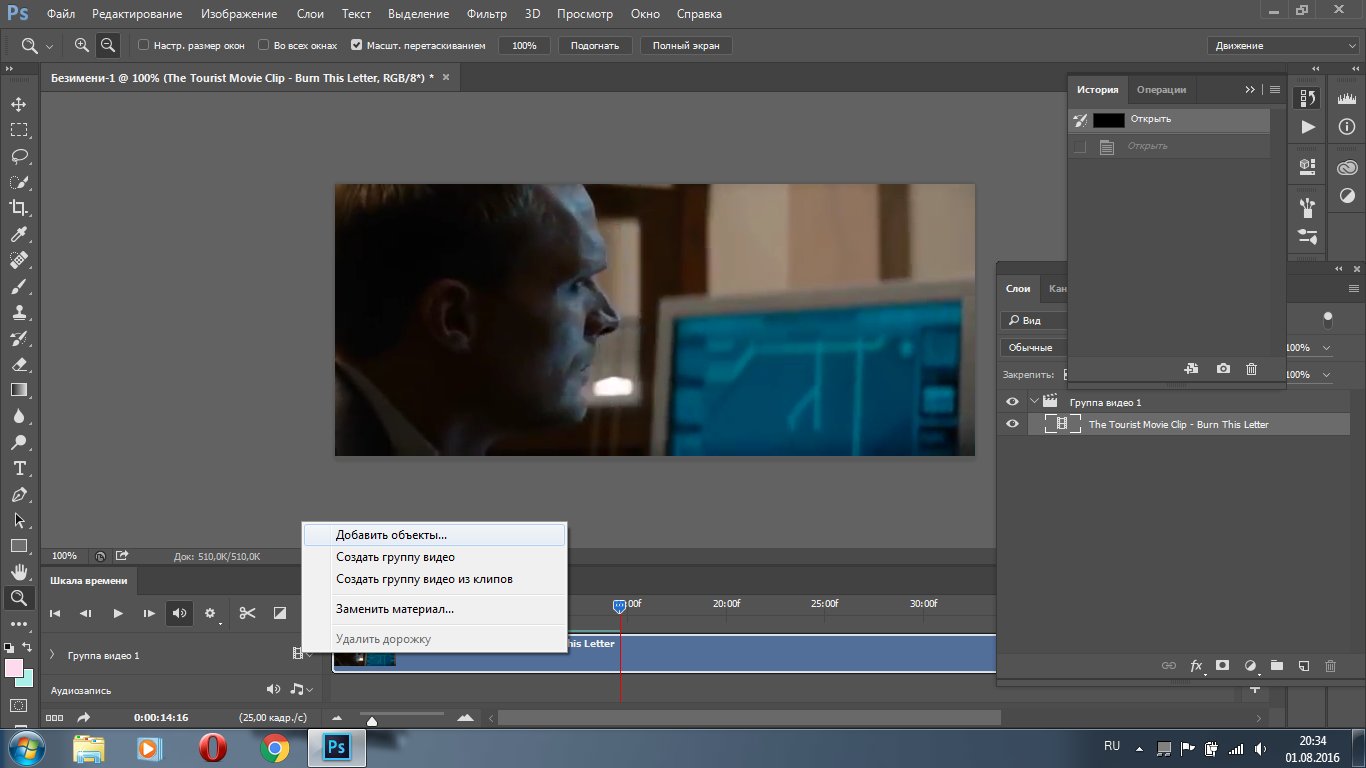Select the Hand tool

coord(19,572)
